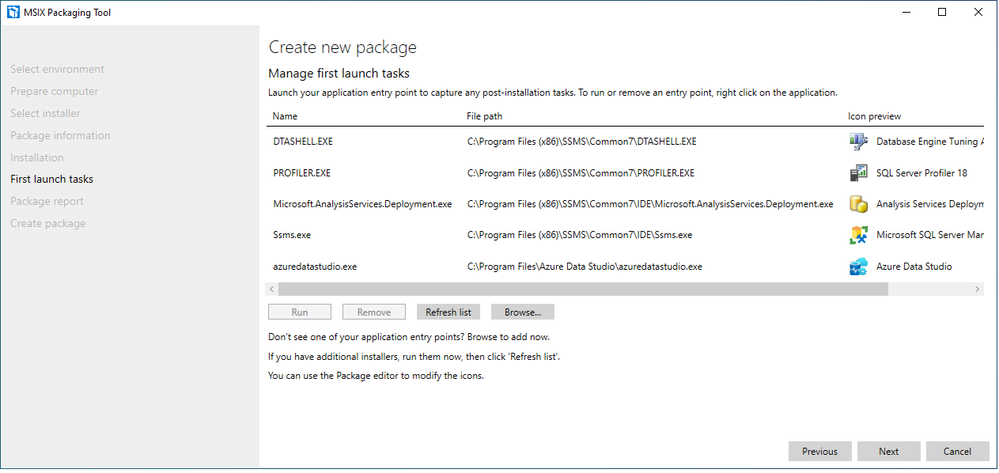Click the MSIX Packaging Tool title bar icon
Viewport: 999px width, 473px height.
[x=13, y=12]
